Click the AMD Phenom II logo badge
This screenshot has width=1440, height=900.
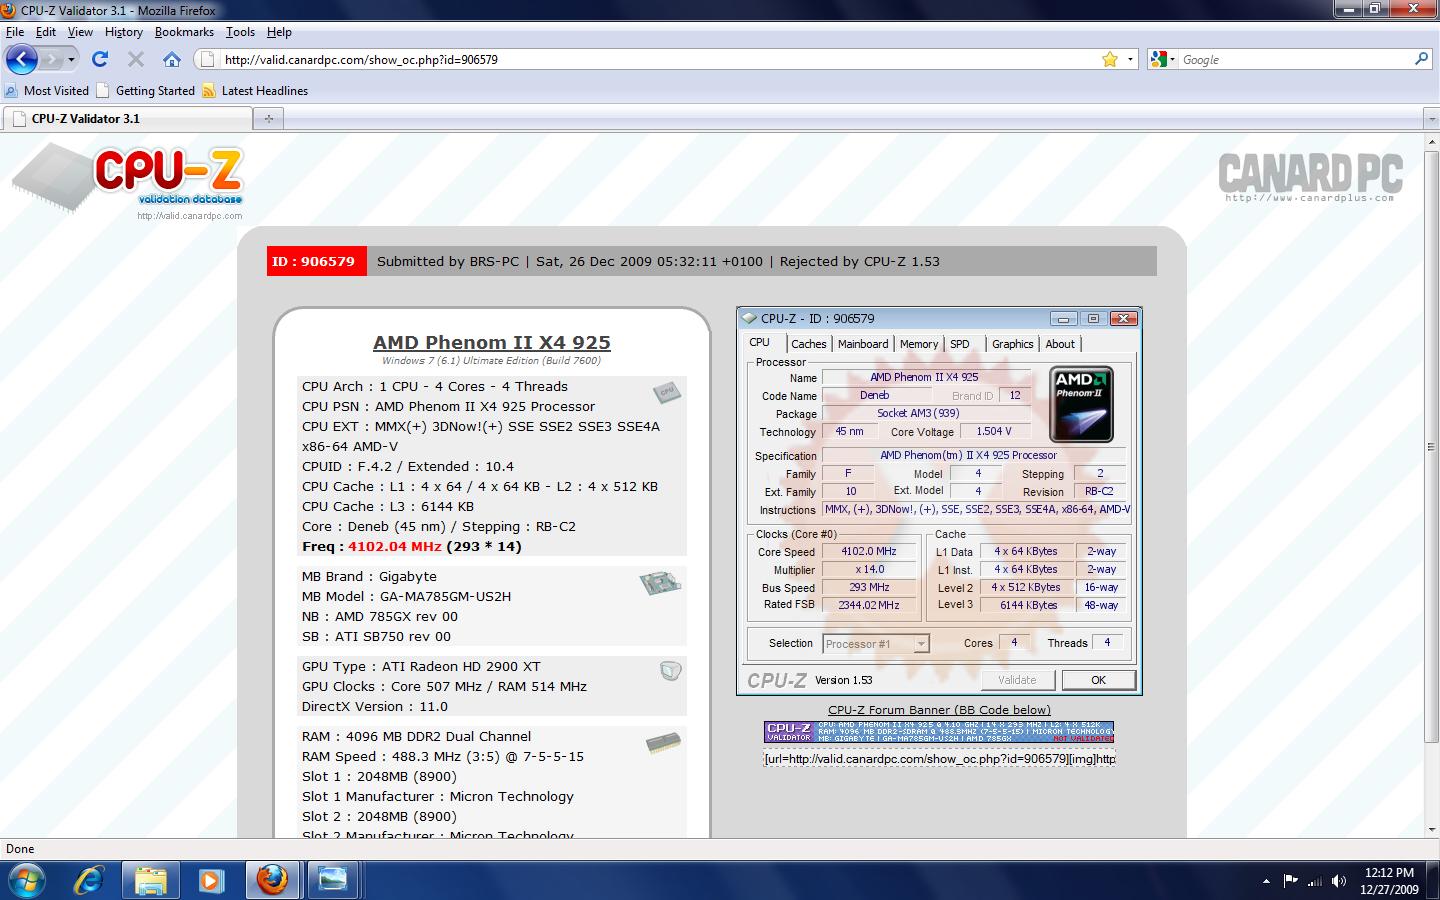(x=1082, y=404)
